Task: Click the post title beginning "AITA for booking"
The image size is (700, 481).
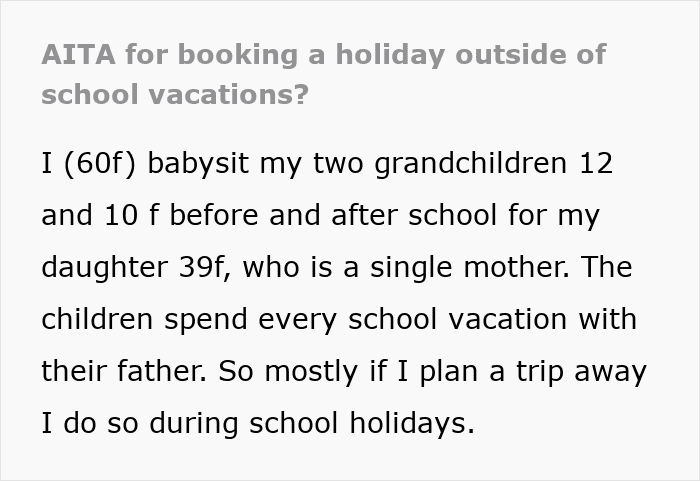Action: point(324,75)
